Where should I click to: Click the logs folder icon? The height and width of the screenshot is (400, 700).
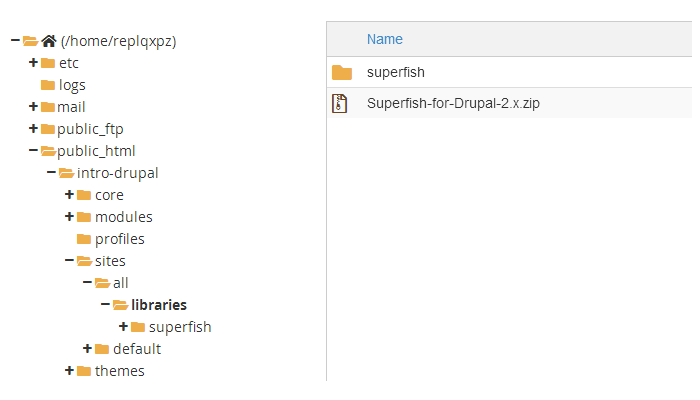click(48, 85)
